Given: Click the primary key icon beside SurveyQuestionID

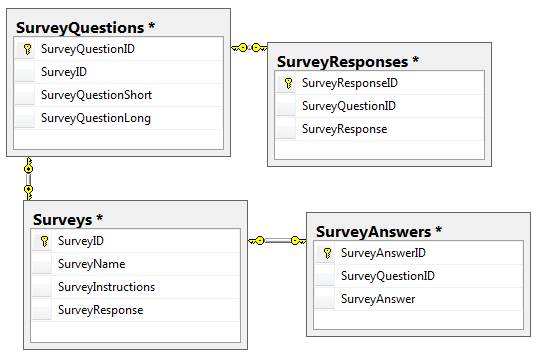Looking at the screenshot, I should [x=27, y=49].
